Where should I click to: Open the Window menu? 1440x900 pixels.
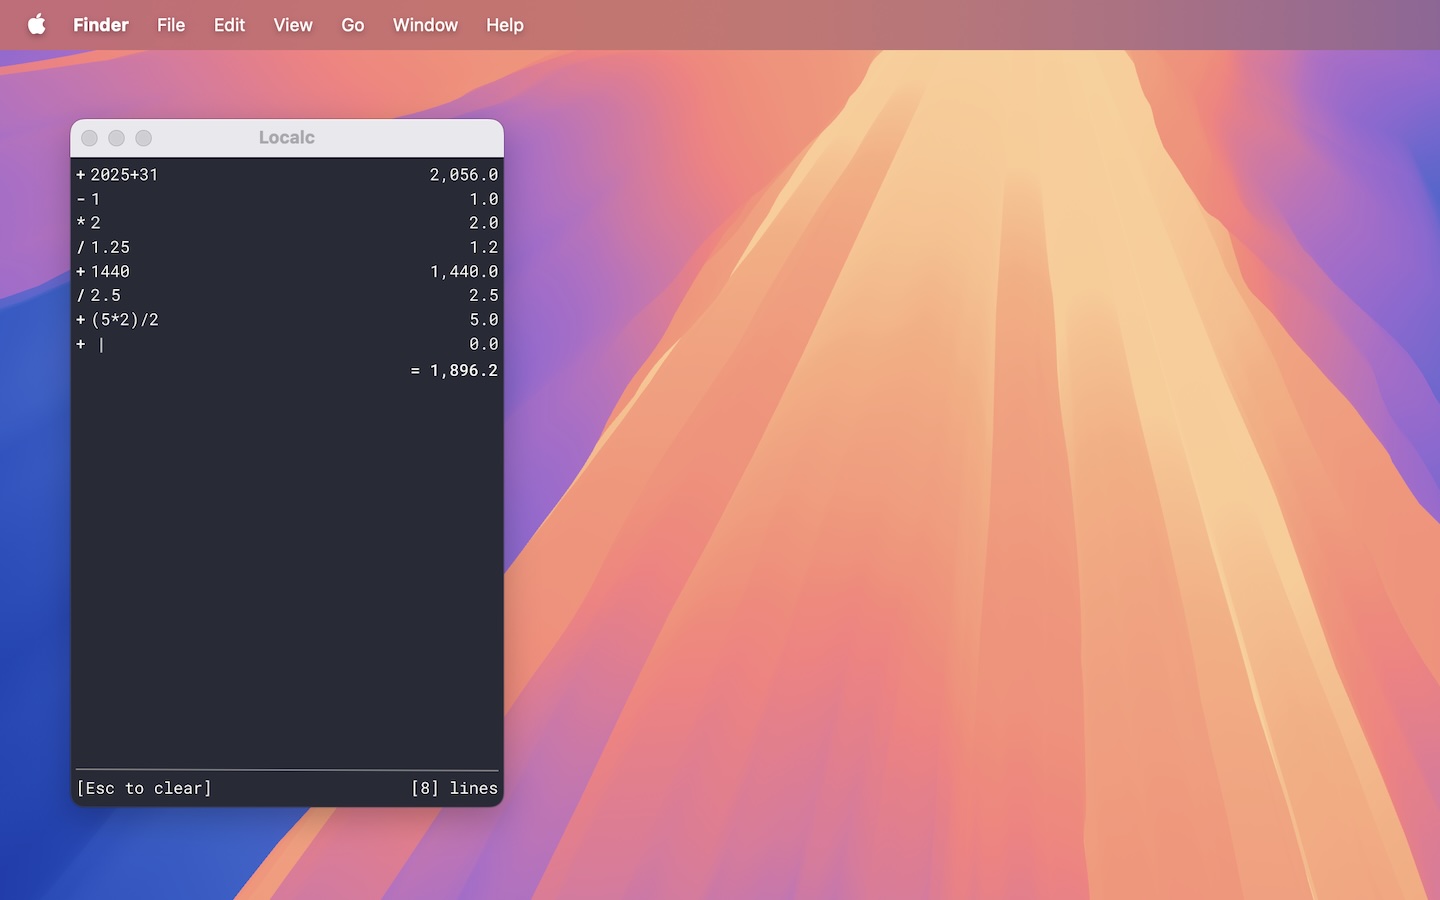click(x=425, y=25)
